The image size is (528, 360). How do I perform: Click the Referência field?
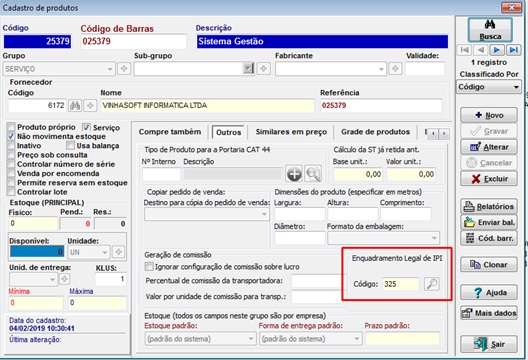pyautogui.click(x=381, y=105)
